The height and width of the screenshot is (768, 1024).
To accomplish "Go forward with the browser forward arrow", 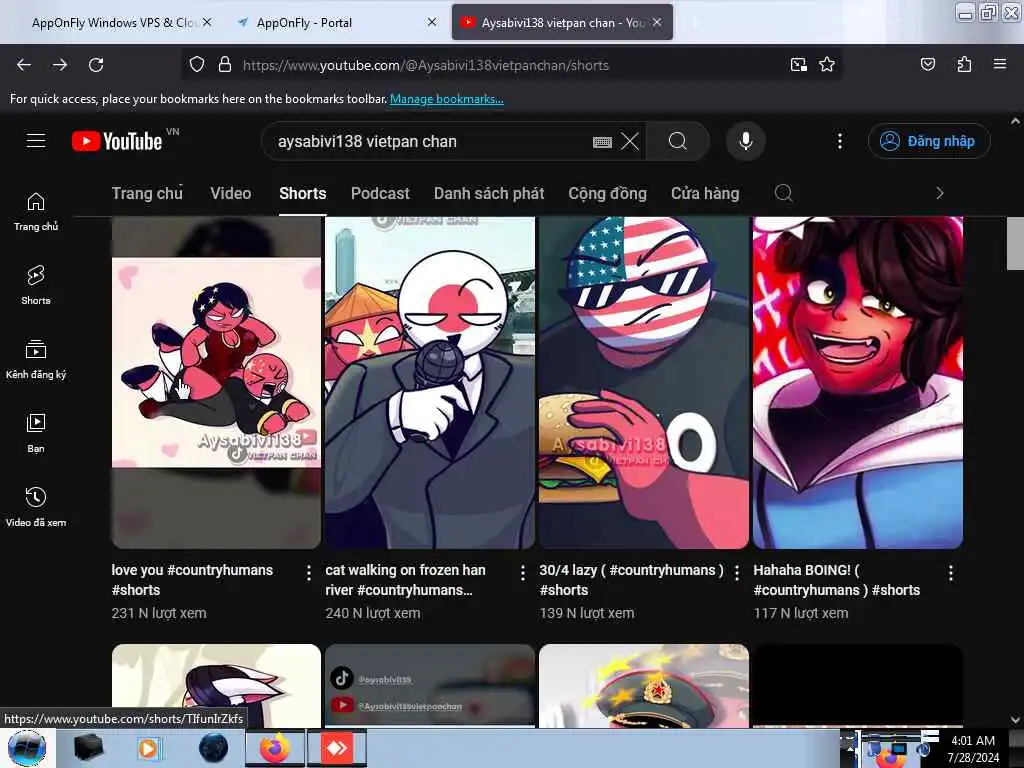I will (x=60, y=65).
